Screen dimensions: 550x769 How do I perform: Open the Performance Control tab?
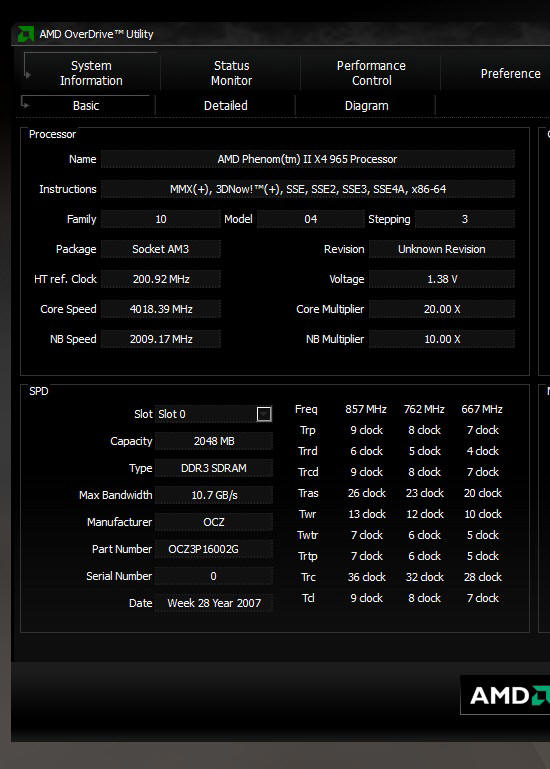[x=371, y=73]
